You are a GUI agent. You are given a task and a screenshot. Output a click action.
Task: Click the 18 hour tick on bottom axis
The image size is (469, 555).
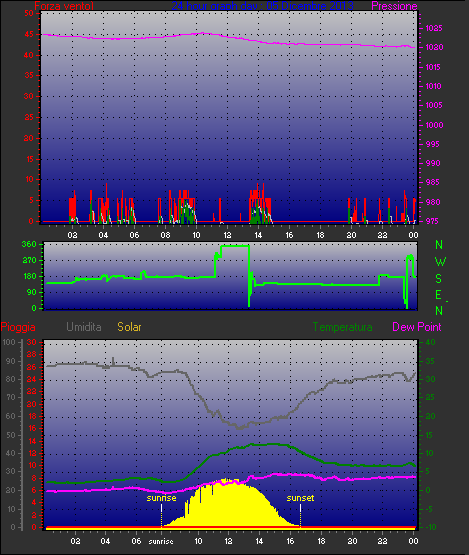pyautogui.click(x=321, y=541)
